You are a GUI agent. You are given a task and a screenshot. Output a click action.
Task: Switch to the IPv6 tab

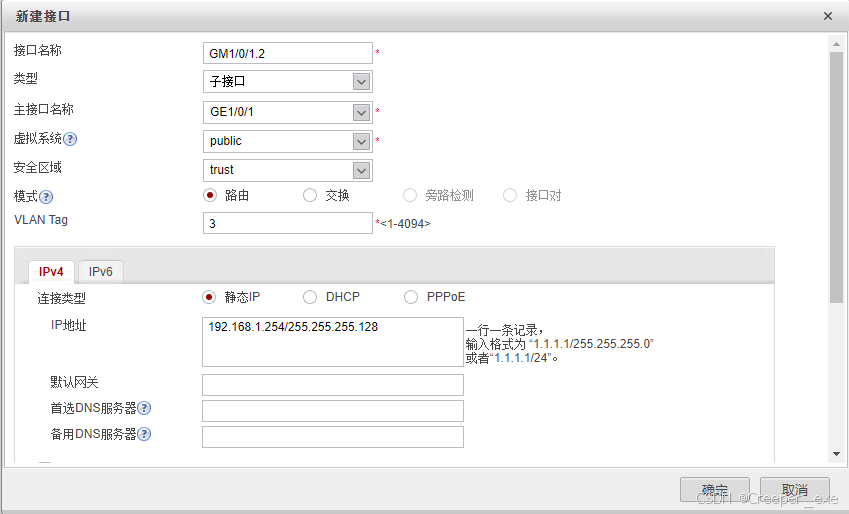pyautogui.click(x=101, y=272)
